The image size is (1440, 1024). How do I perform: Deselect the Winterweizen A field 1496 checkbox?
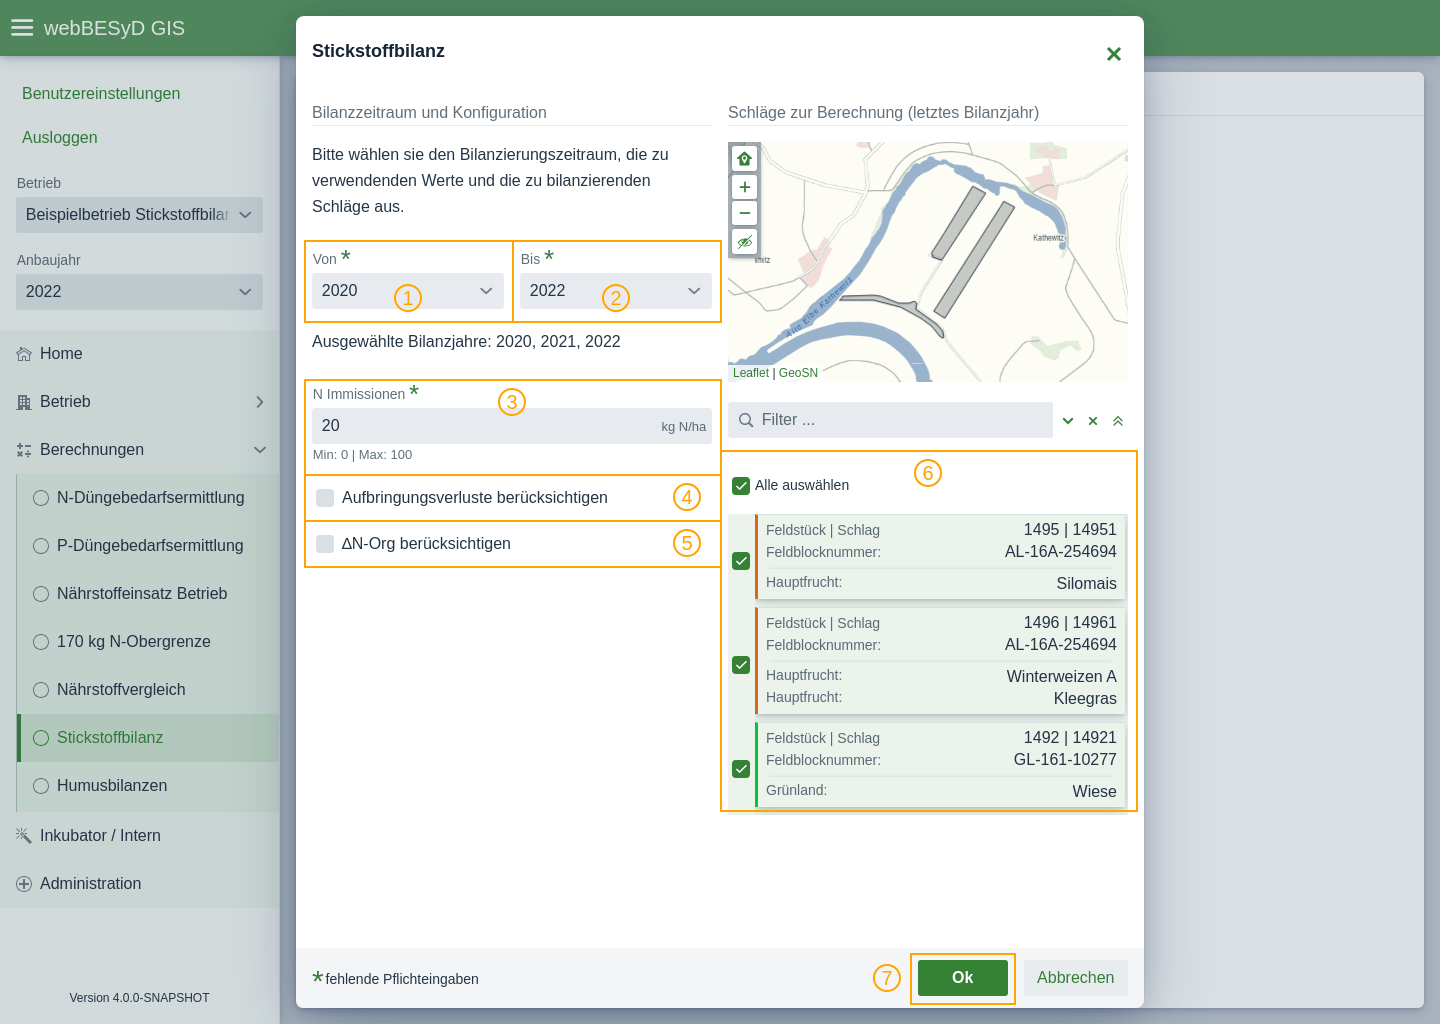[x=741, y=665]
